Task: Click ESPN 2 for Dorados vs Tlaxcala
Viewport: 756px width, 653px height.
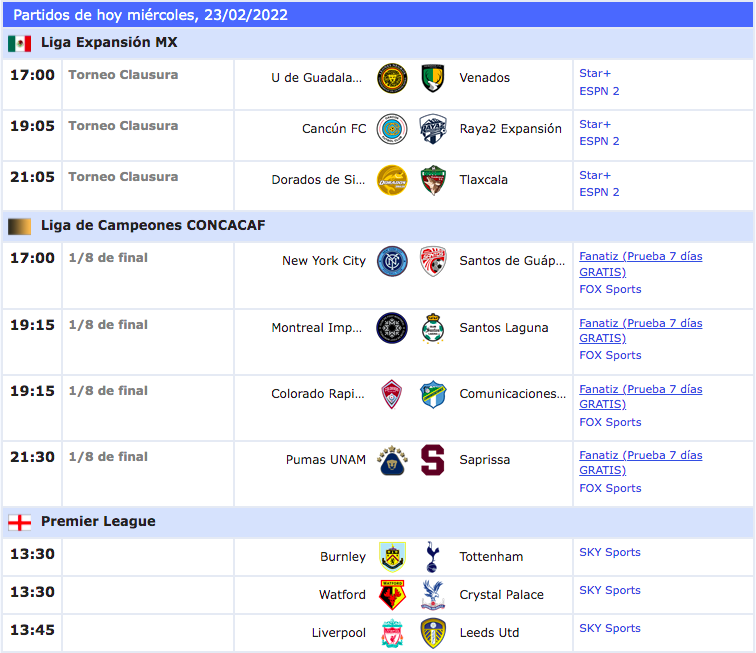Action: point(599,192)
